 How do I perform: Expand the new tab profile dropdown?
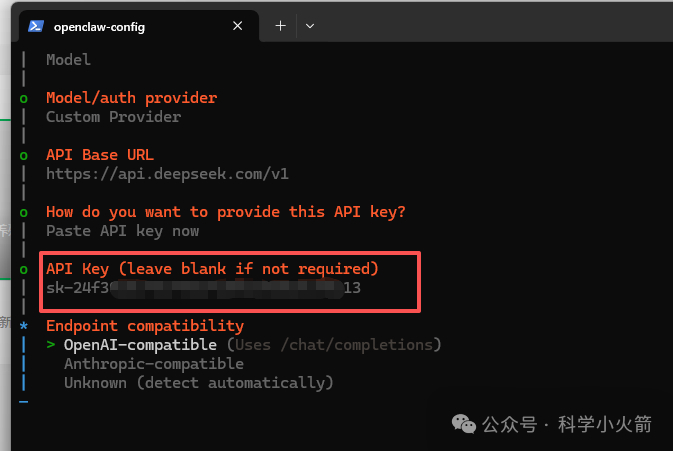(310, 26)
